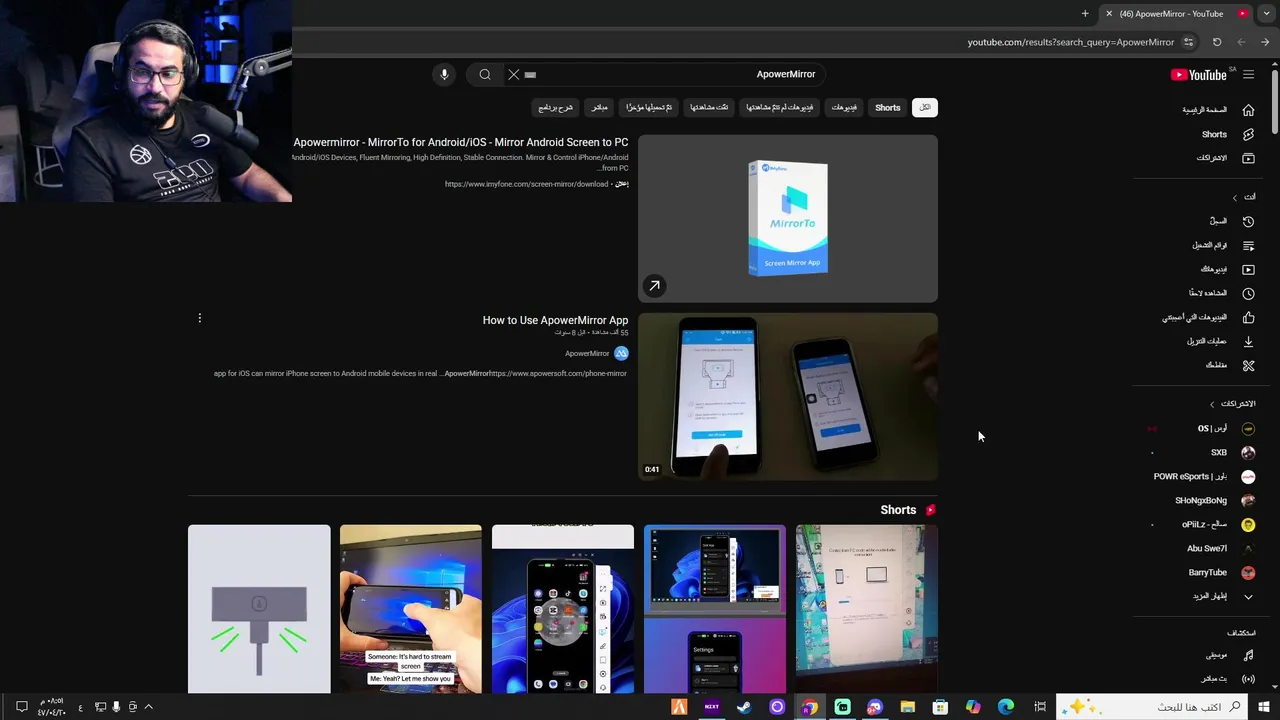This screenshot has height=720, width=1280.
Task: Open the MirrorTo product box thumbnail
Action: (x=788, y=218)
